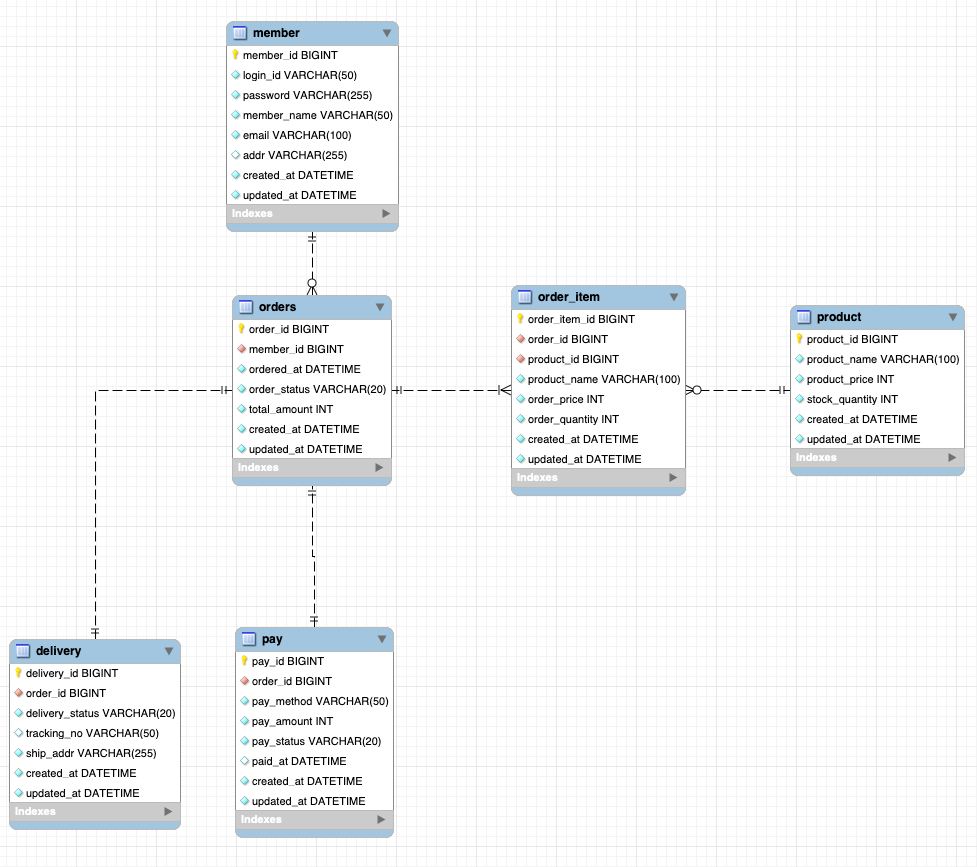Expand the Indexes section of order_item
Image resolution: width=977 pixels, height=867 pixels.
673,478
